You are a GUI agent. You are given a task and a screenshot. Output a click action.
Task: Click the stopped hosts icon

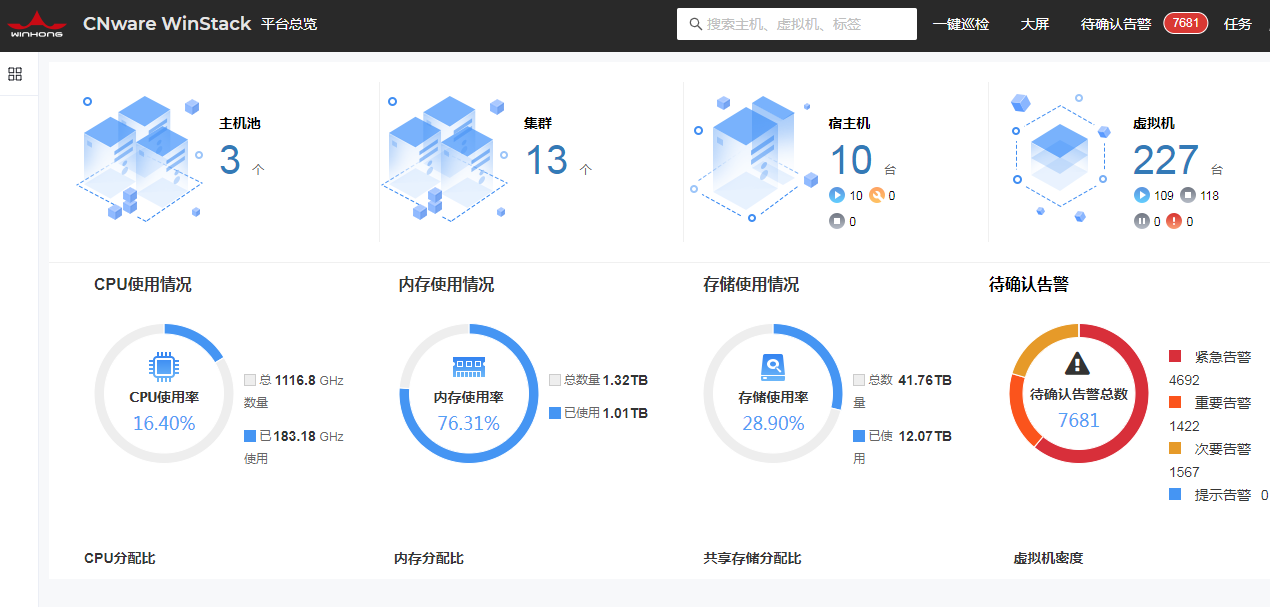click(x=837, y=222)
